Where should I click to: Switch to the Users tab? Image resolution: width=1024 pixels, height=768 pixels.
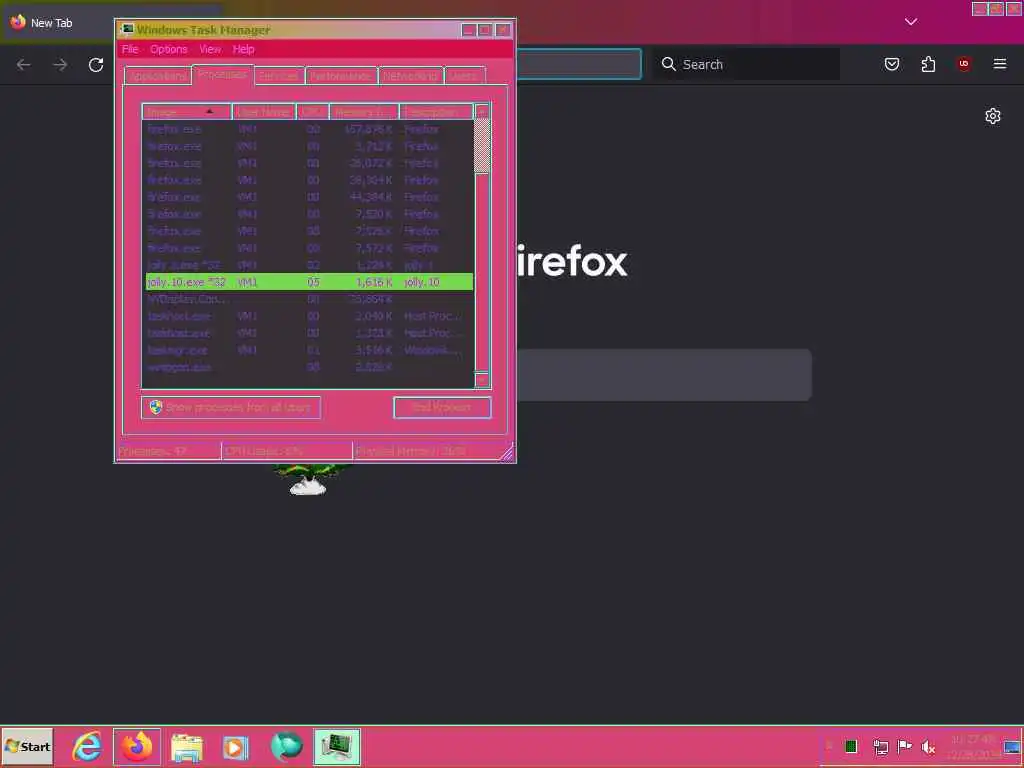coord(464,76)
